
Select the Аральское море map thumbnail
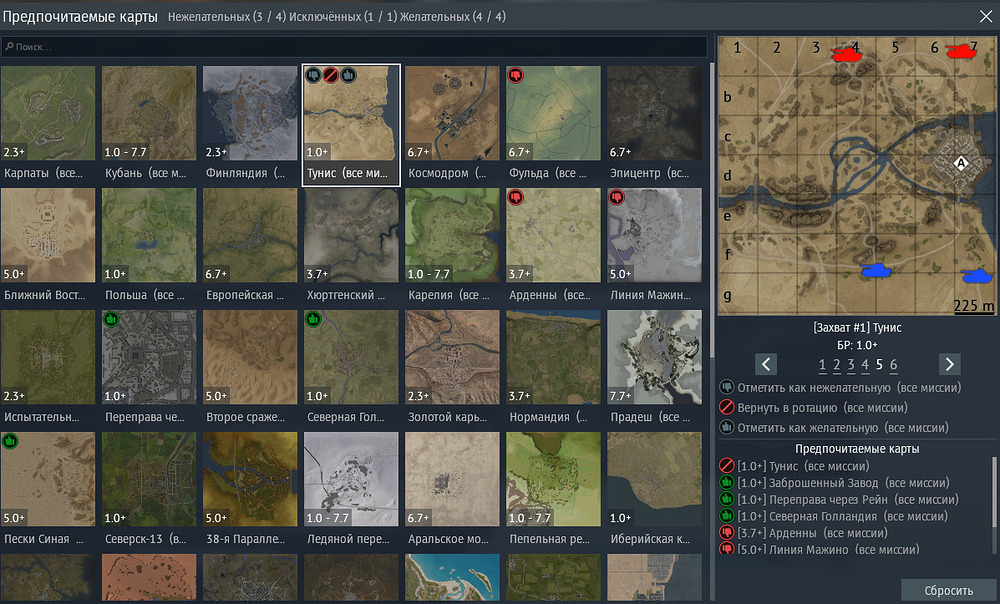[x=452, y=479]
